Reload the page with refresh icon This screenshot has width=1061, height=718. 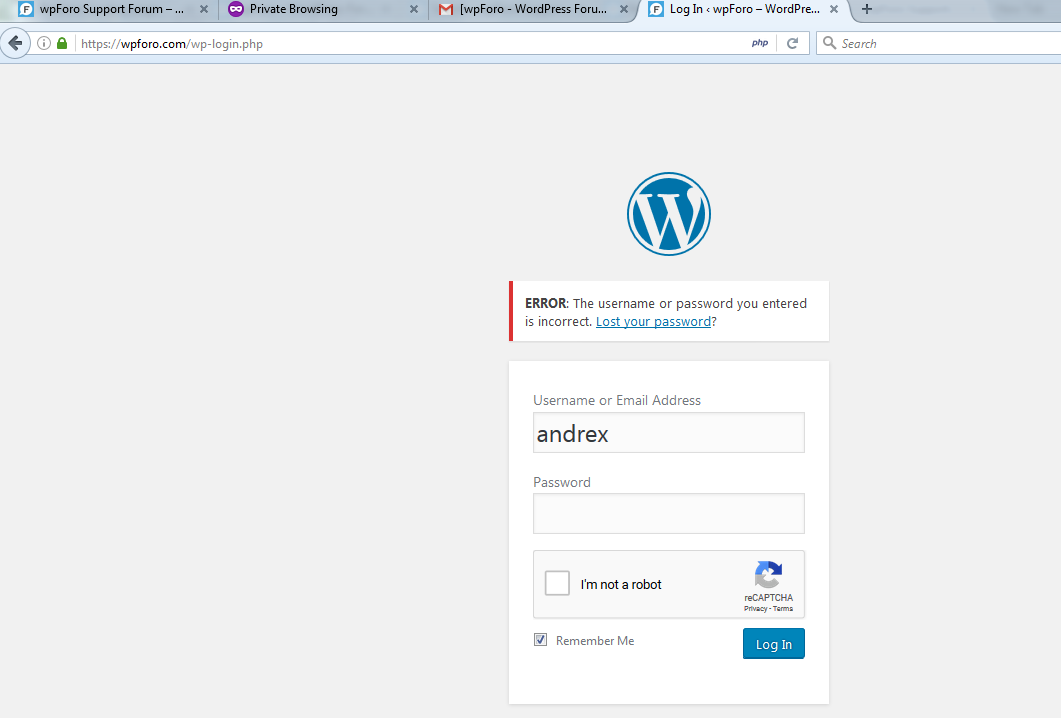click(x=792, y=44)
